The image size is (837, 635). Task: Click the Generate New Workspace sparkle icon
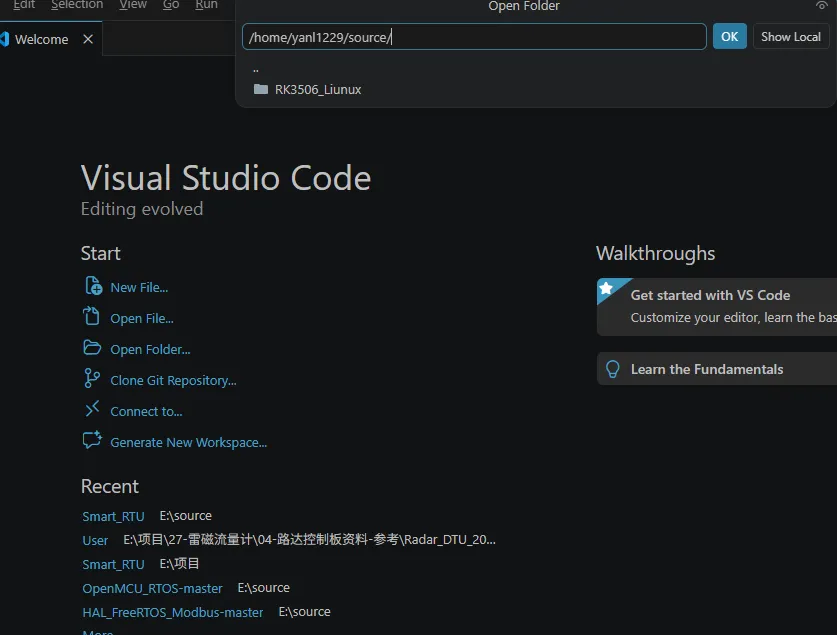tap(92, 440)
